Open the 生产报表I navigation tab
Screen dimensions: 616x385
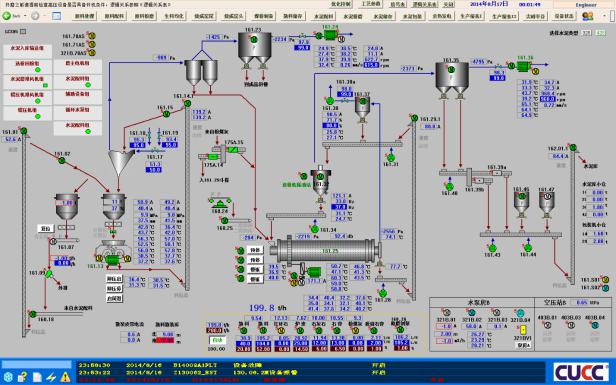click(471, 16)
